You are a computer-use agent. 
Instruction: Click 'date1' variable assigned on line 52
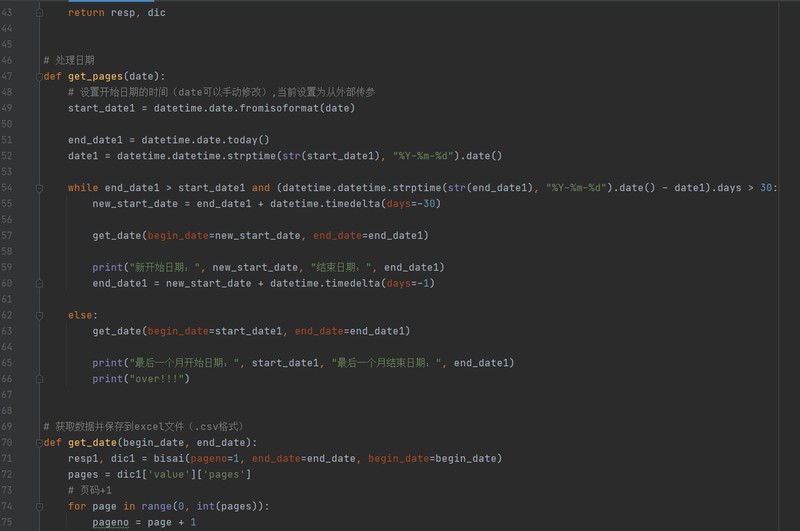tap(83, 156)
